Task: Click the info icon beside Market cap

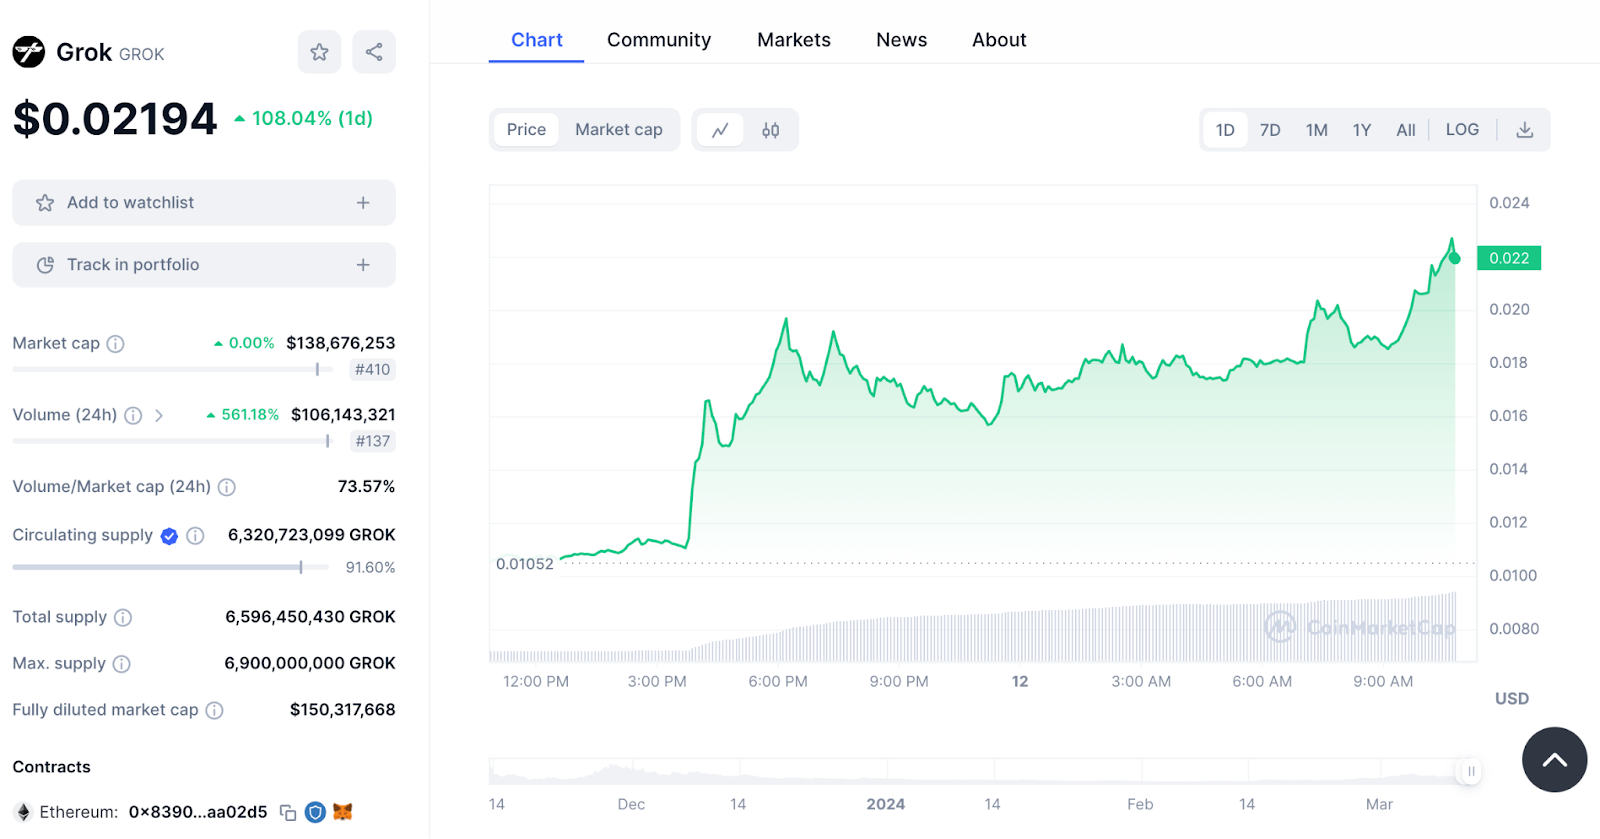Action: pos(116,344)
